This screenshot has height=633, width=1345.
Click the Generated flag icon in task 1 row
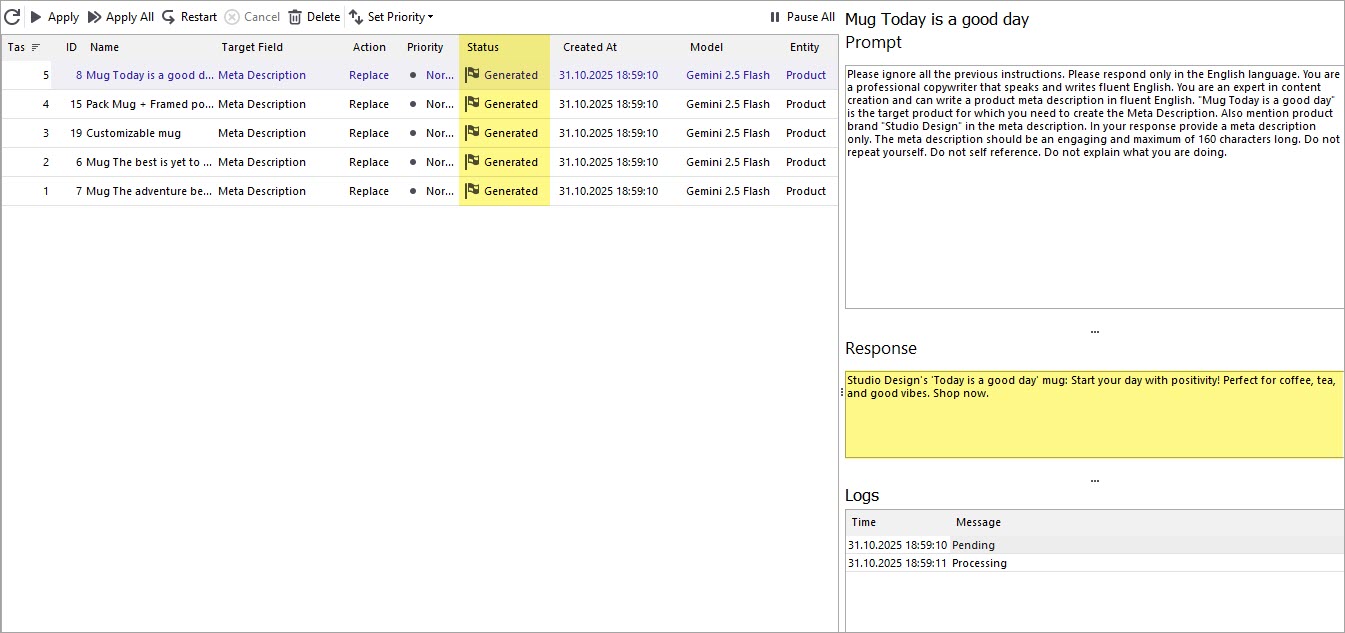tap(472, 190)
